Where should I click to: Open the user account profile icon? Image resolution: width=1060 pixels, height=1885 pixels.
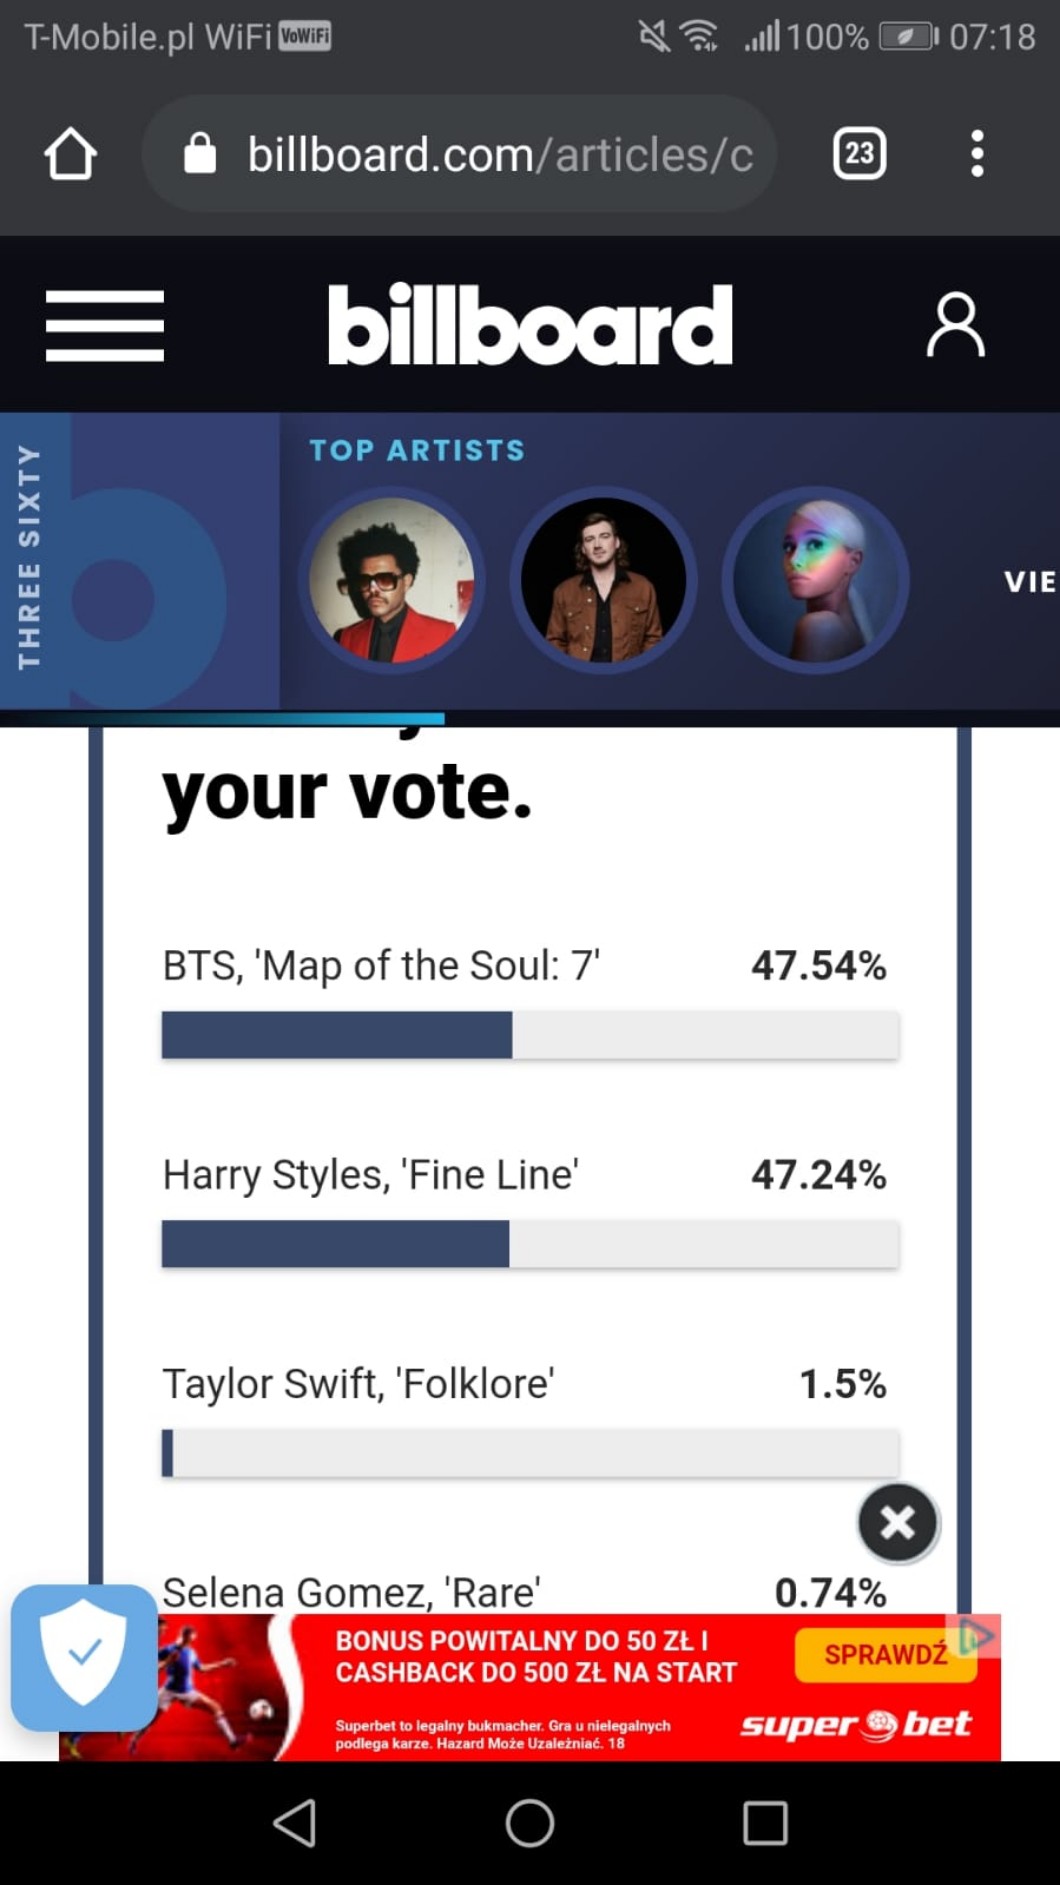(955, 325)
